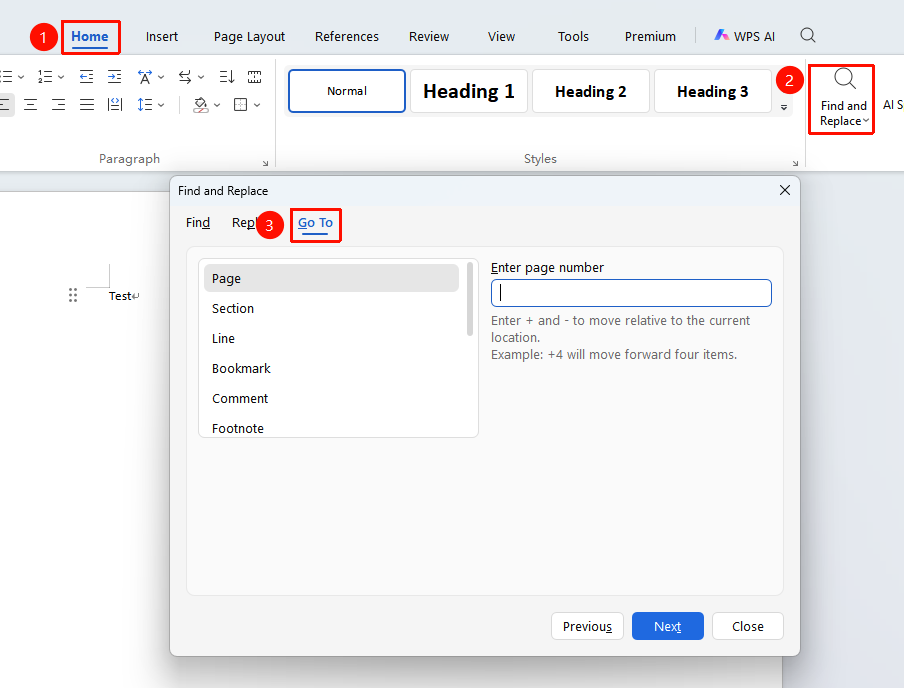Click the Enter page number field
Screen dimensions: 904x688
(631, 293)
